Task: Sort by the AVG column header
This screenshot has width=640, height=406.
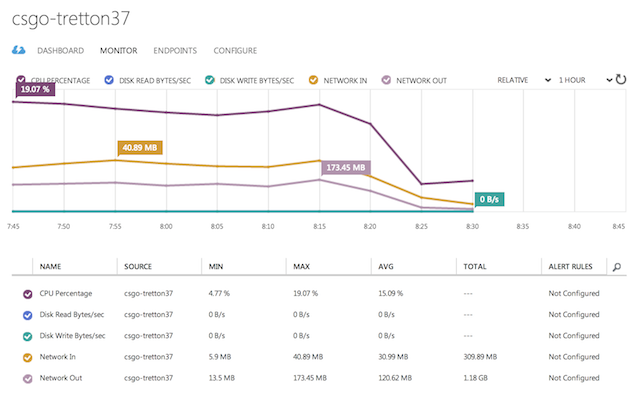Action: [386, 266]
